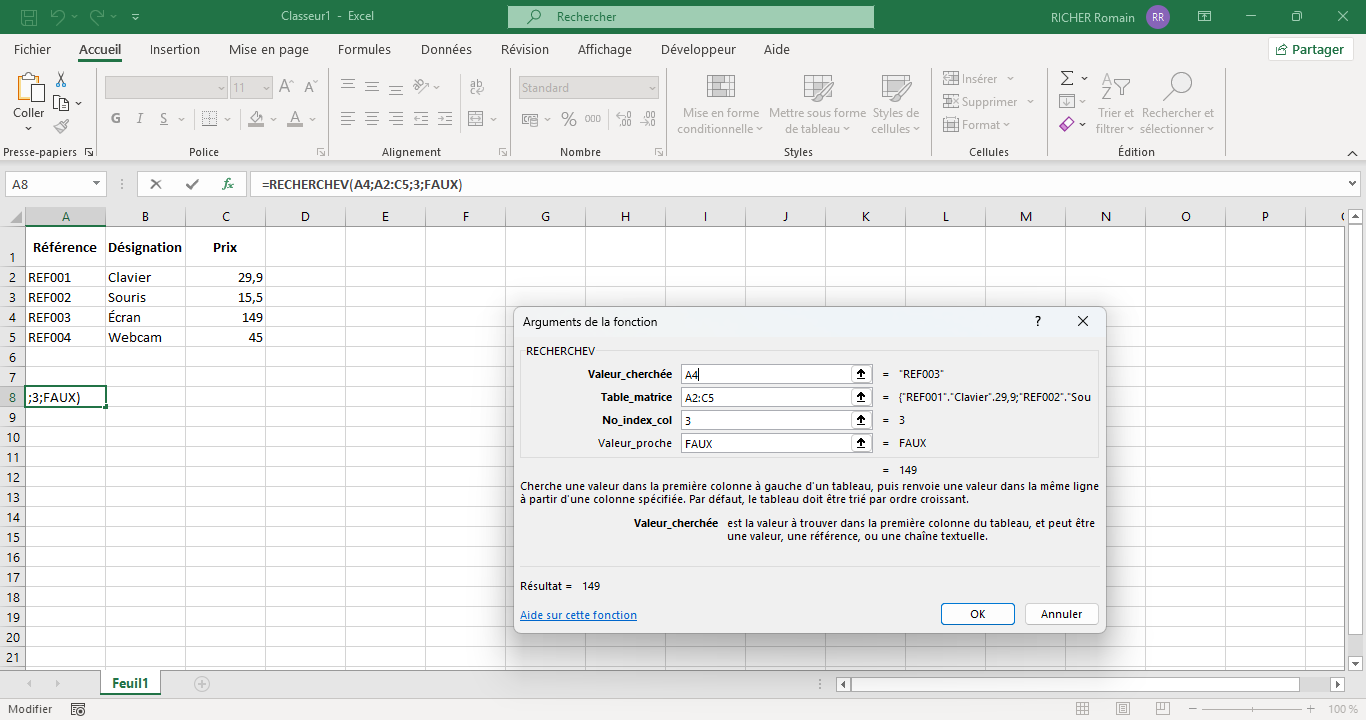Click the Remplissage fill-down icon
1366x720 pixels.
point(1067,101)
